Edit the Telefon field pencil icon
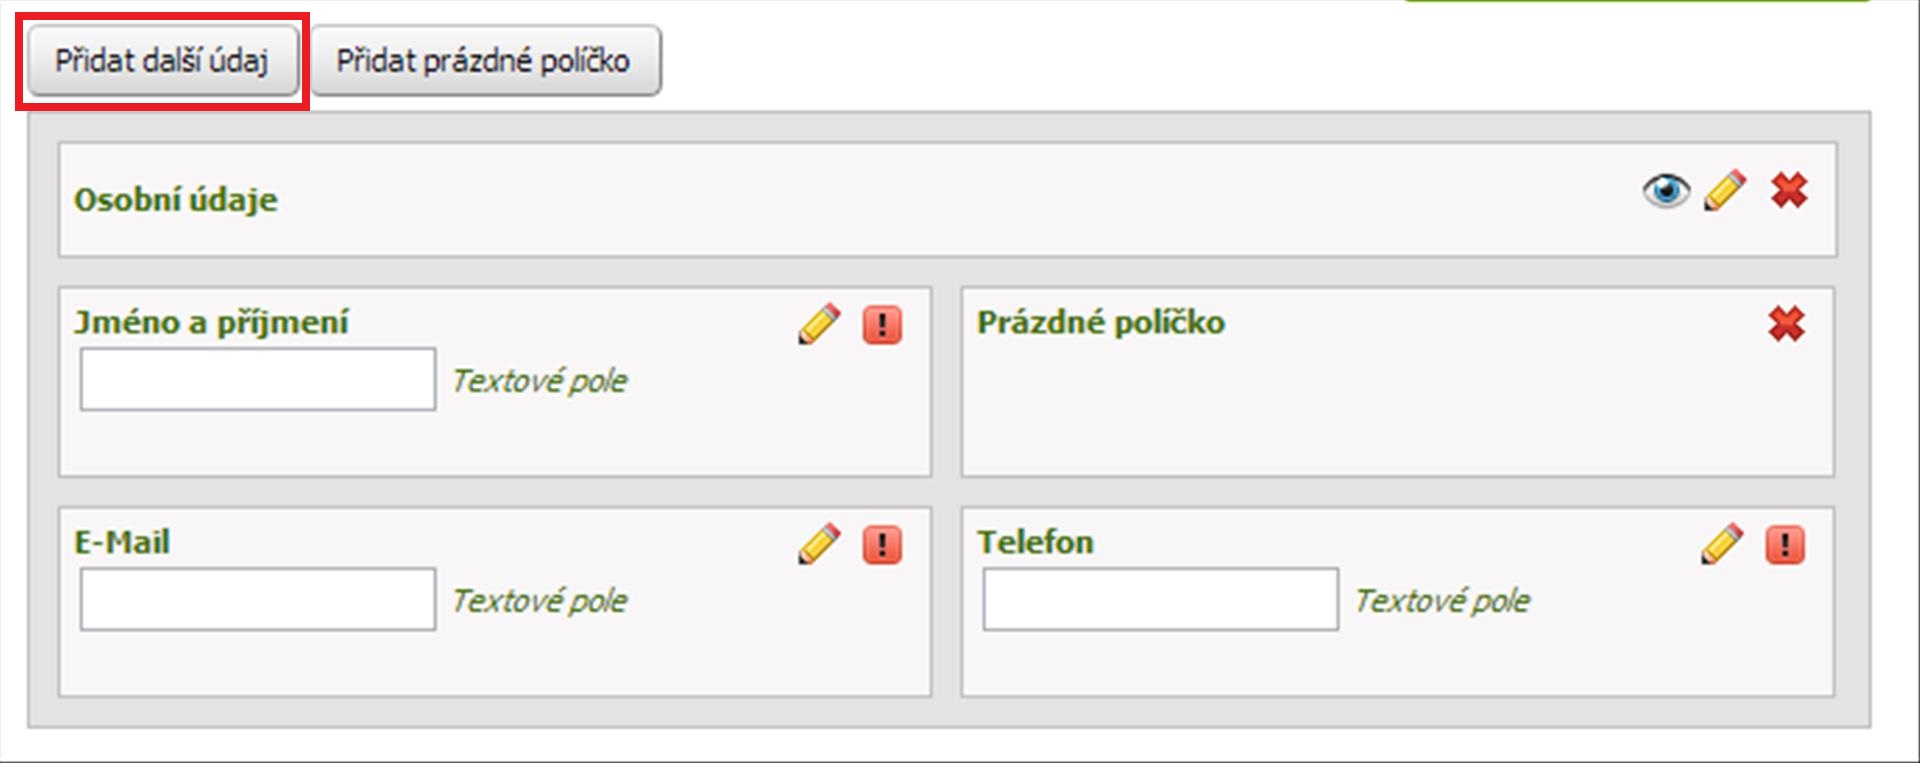Viewport: 1920px width, 763px height. pos(1722,544)
